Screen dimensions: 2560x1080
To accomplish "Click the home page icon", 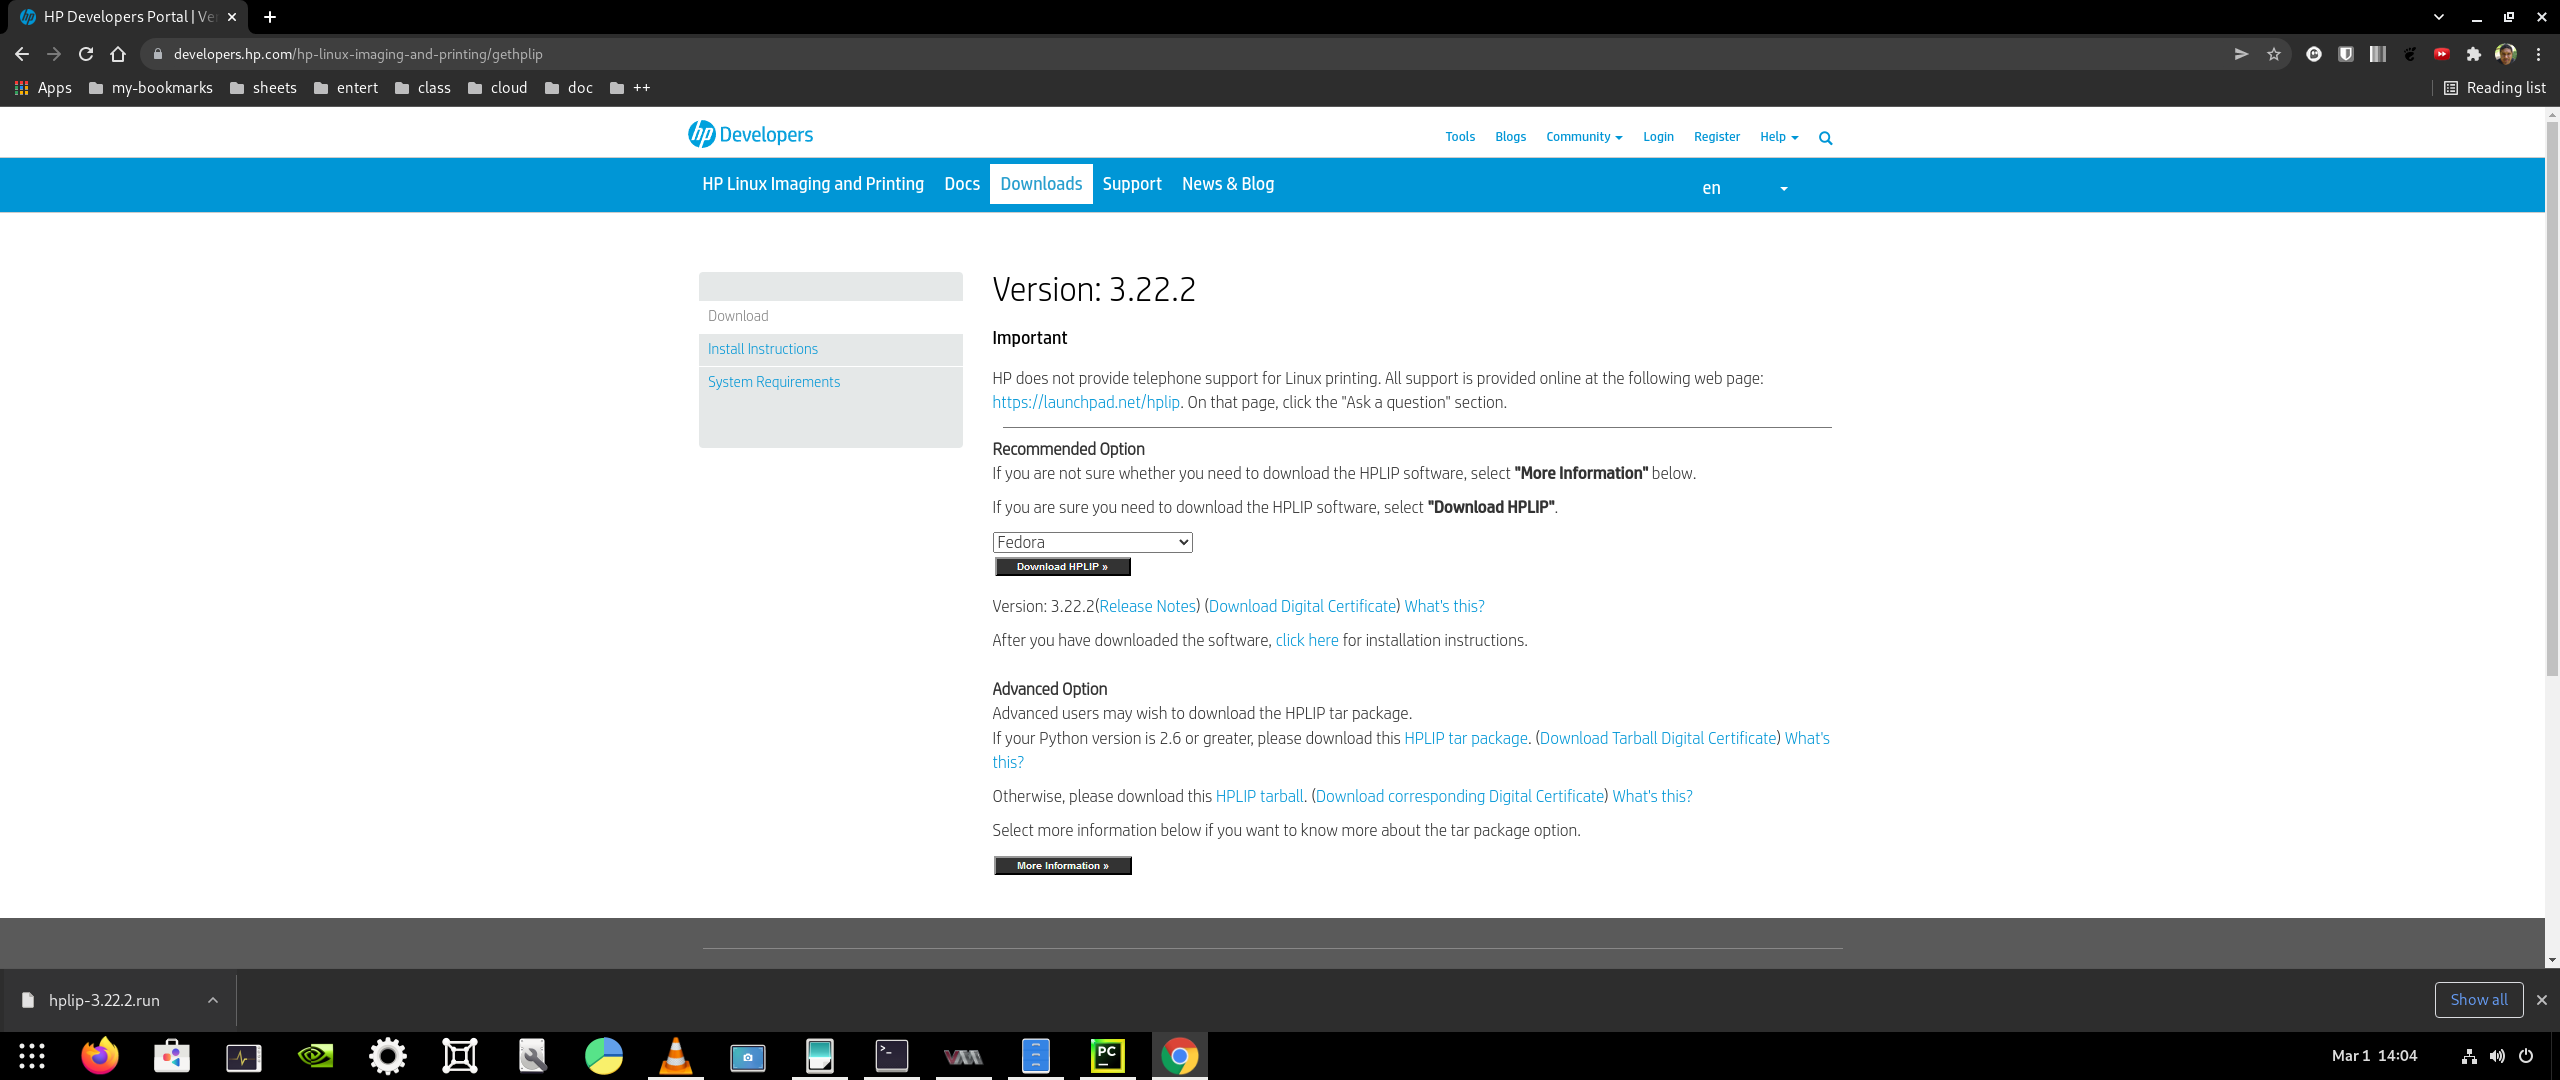I will click(x=118, y=54).
